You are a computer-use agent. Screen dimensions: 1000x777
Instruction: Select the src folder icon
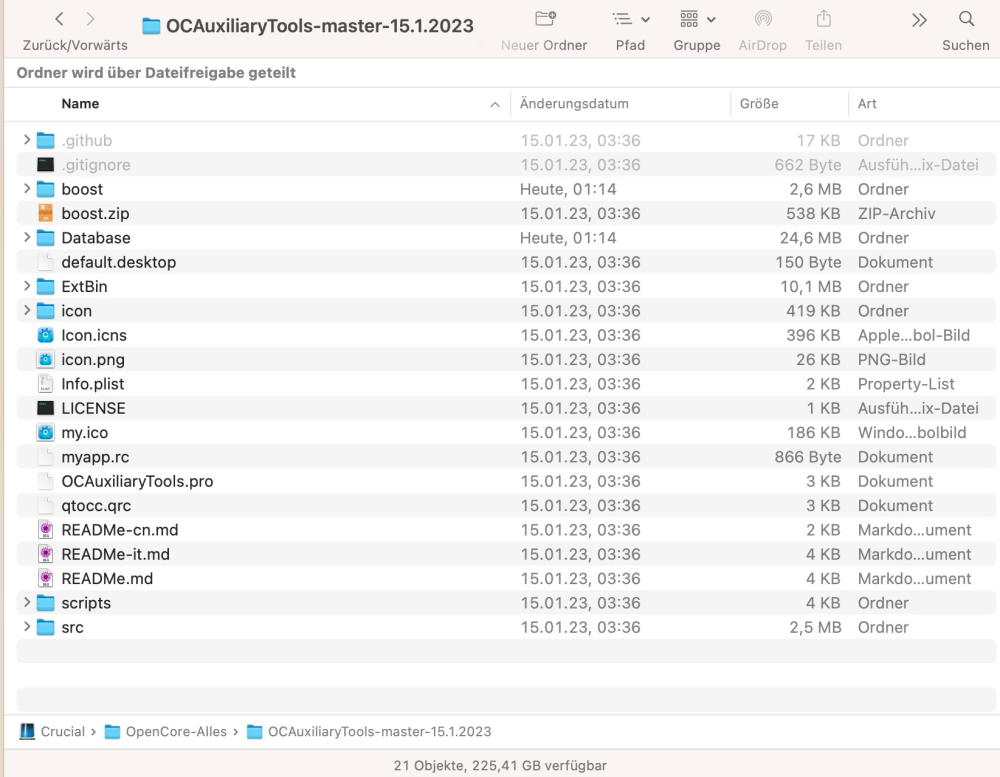[x=45, y=627]
